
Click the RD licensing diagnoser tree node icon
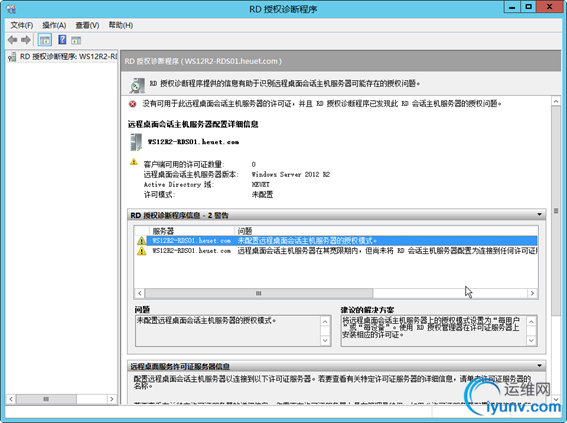(x=12, y=57)
